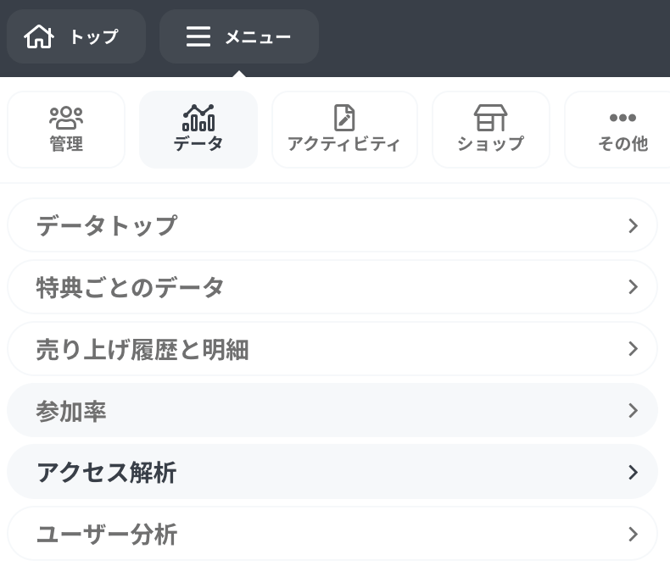Click the arrow at the アクセス解析 row
The width and height of the screenshot is (670, 571).
coord(632,473)
